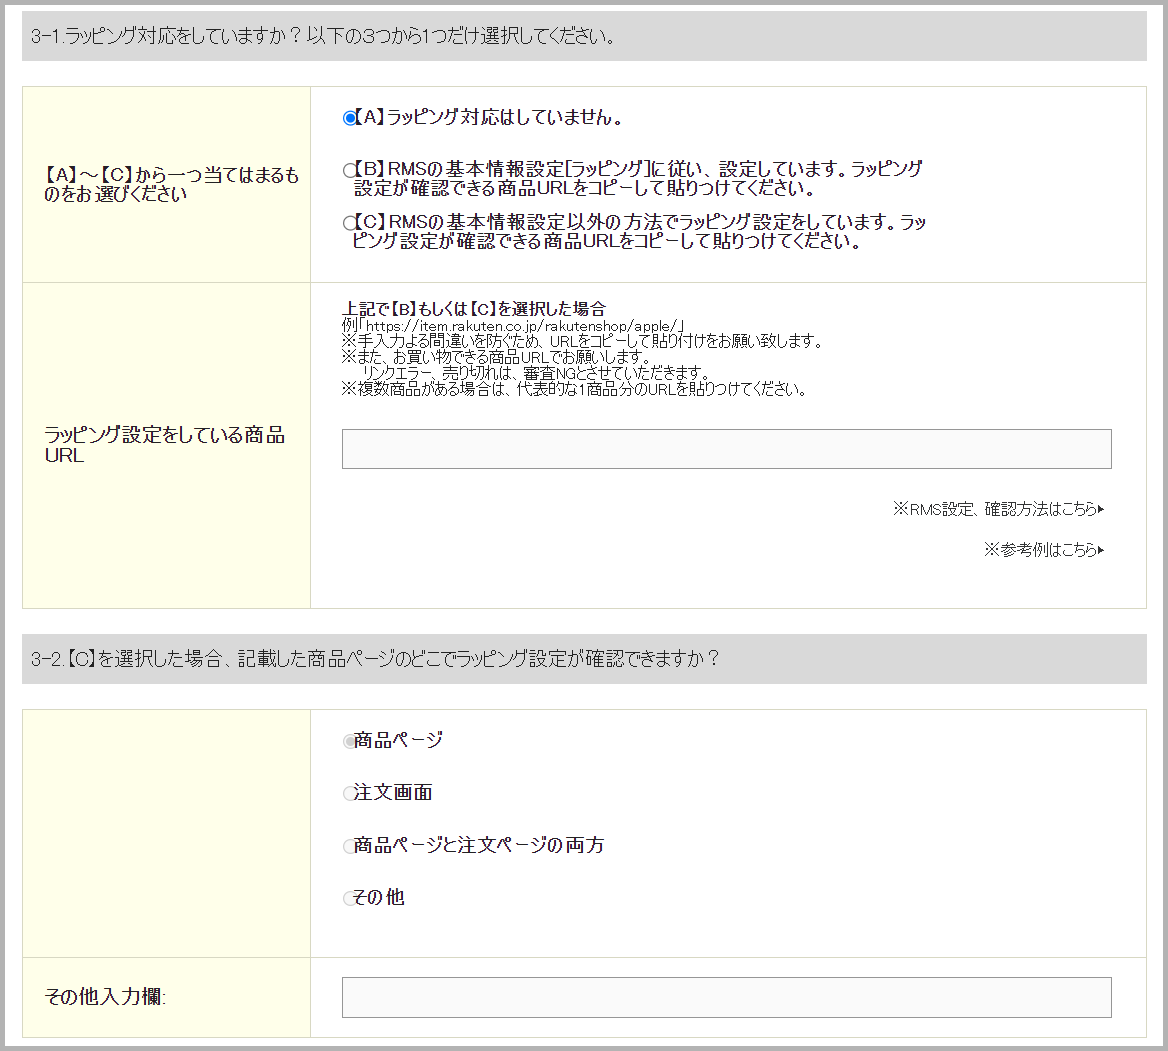The image size is (1168, 1051).
Task: Click the note リンクエラー、売り切れは審査NG
Action: click(x=535, y=372)
